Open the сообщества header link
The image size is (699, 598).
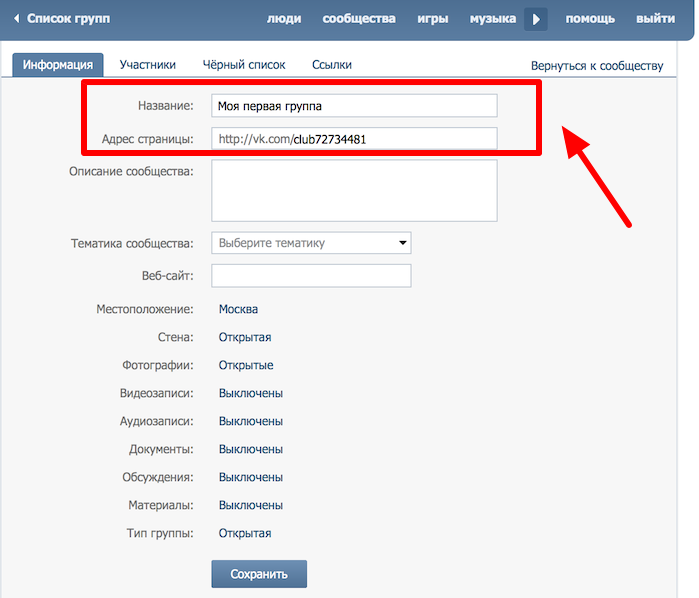tap(359, 19)
